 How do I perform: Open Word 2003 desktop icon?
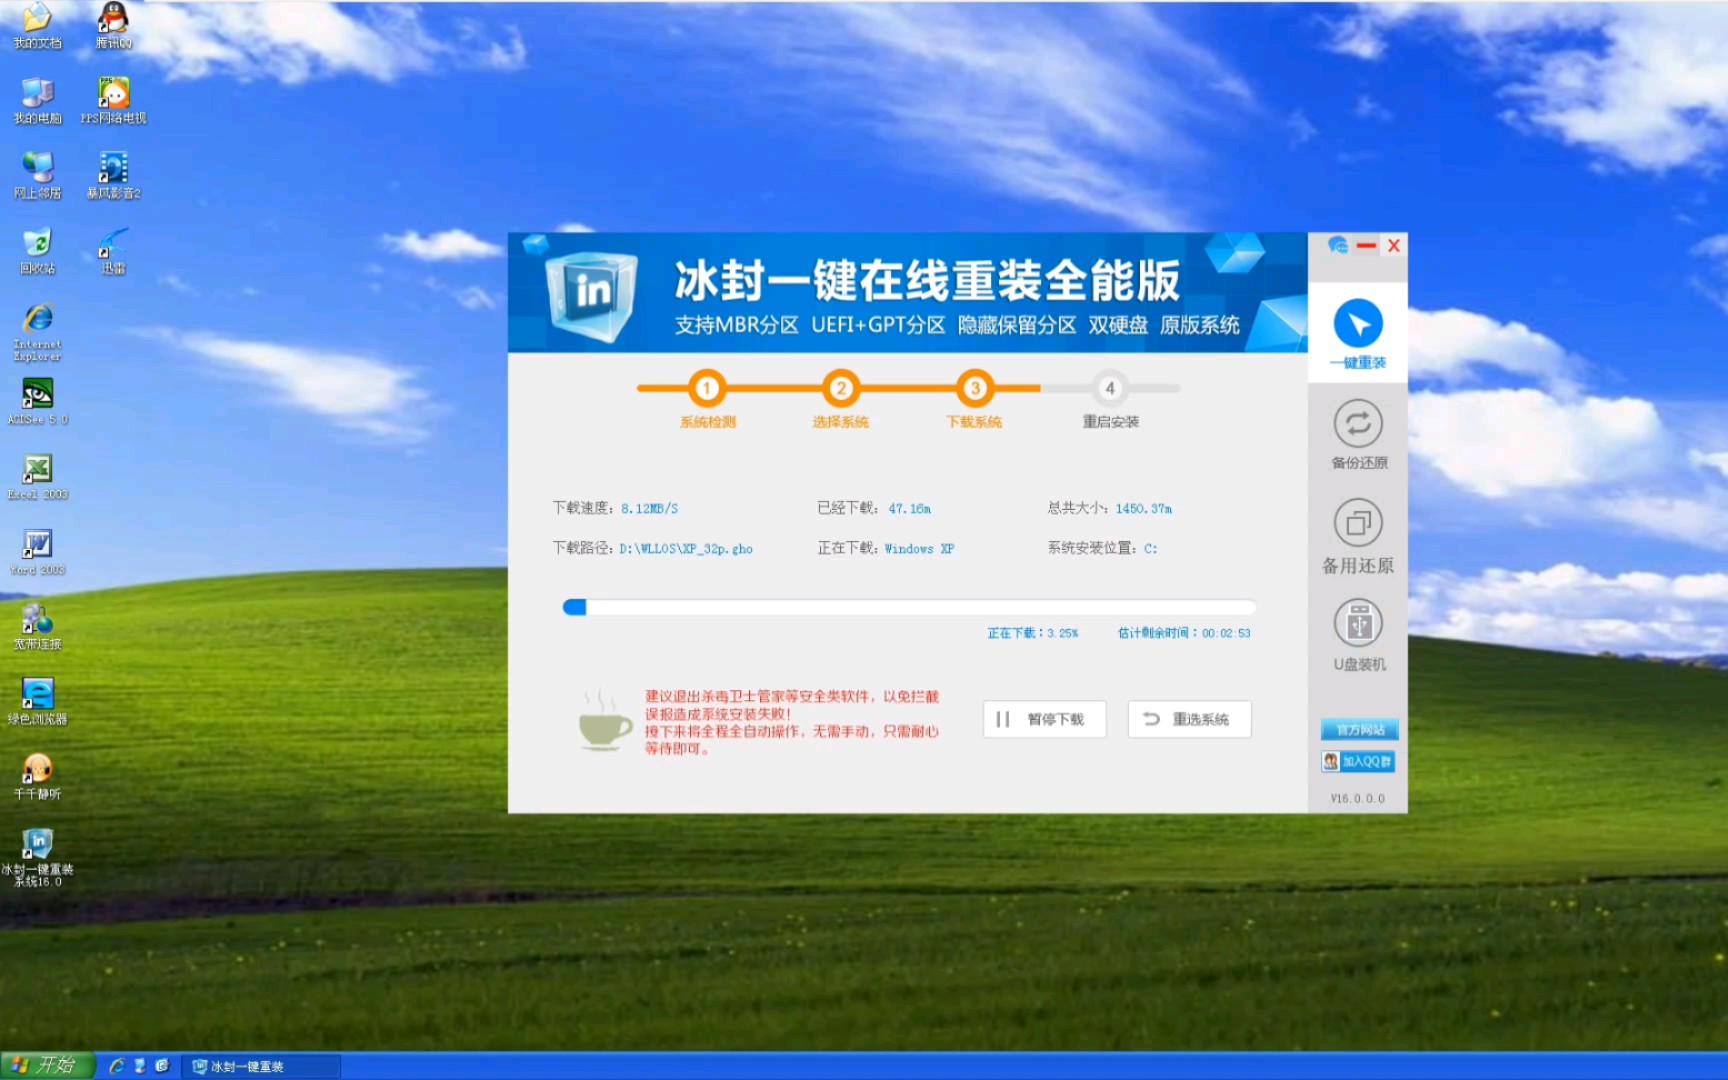37,552
